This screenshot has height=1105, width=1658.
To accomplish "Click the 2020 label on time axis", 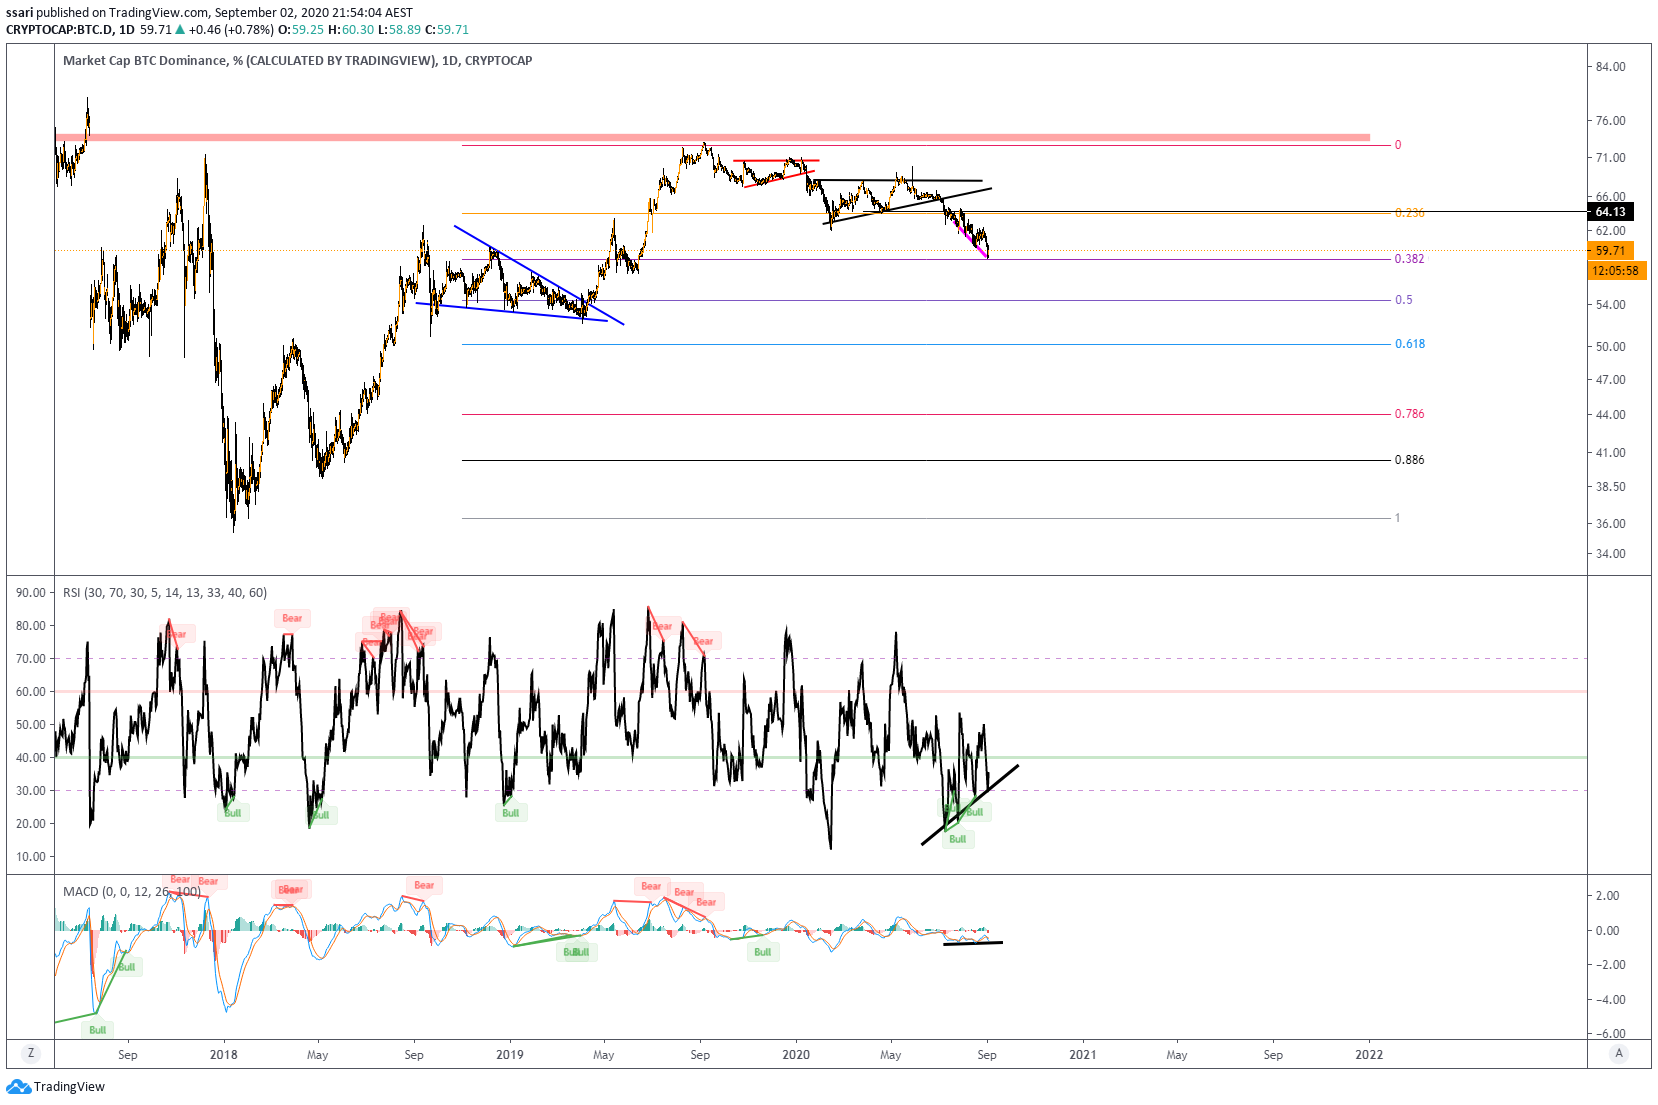I will coord(796,1055).
